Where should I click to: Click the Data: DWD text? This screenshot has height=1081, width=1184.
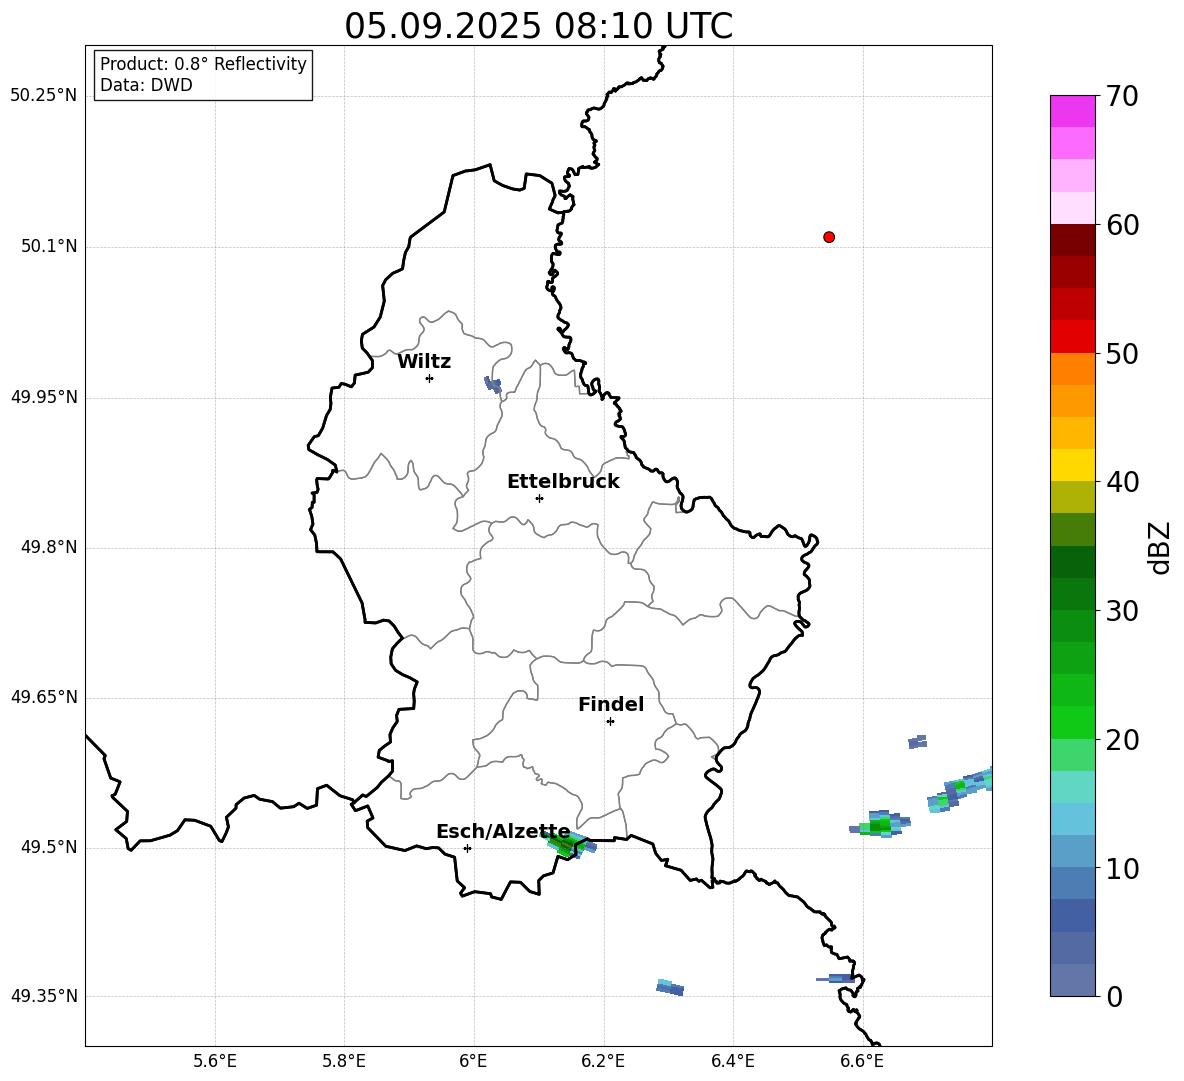pyautogui.click(x=146, y=85)
